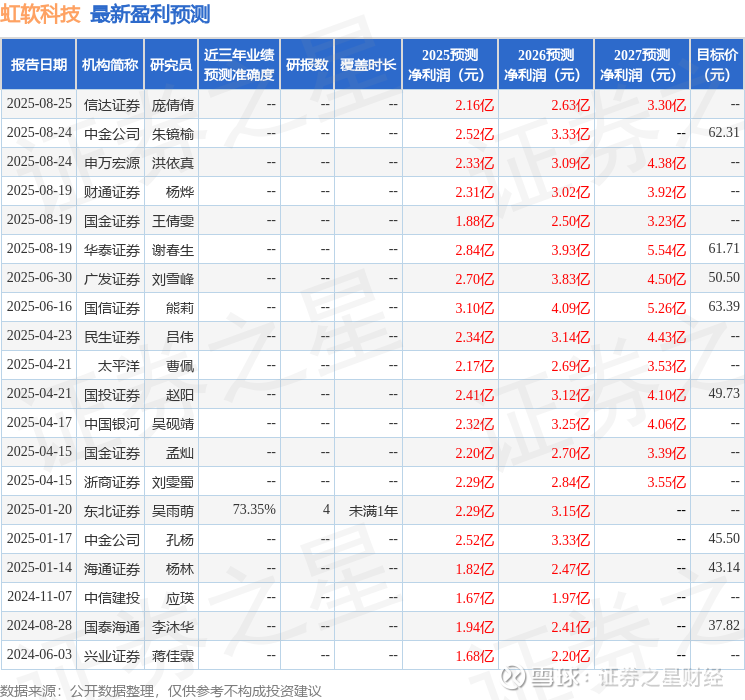Viewport: 745px width, 700px height.
Task: Click 海通证券 institution cell
Action: point(112,569)
